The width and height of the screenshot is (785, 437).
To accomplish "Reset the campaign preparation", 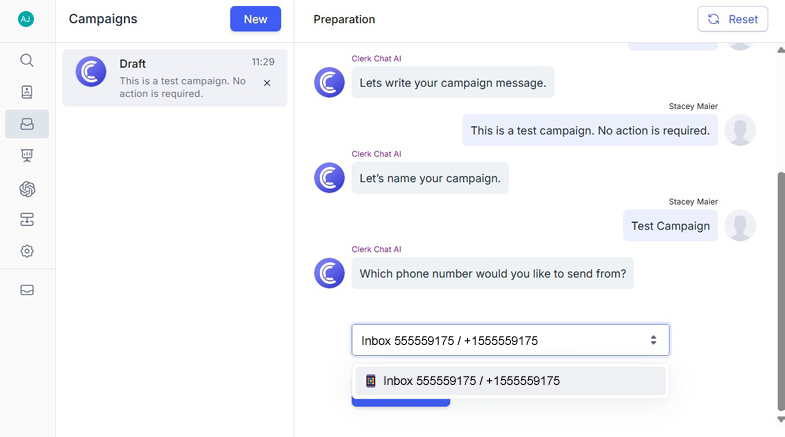I will 732,19.
